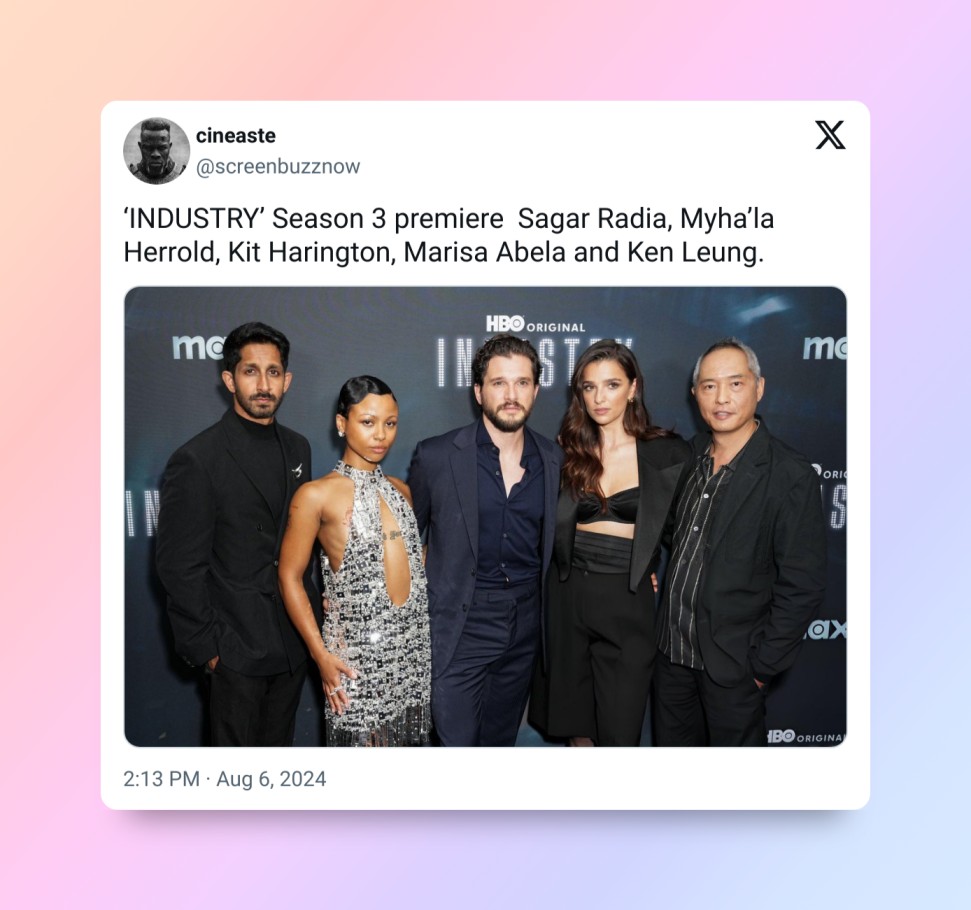
Task: Click the max logo at the photo's top right
Action: tap(824, 348)
